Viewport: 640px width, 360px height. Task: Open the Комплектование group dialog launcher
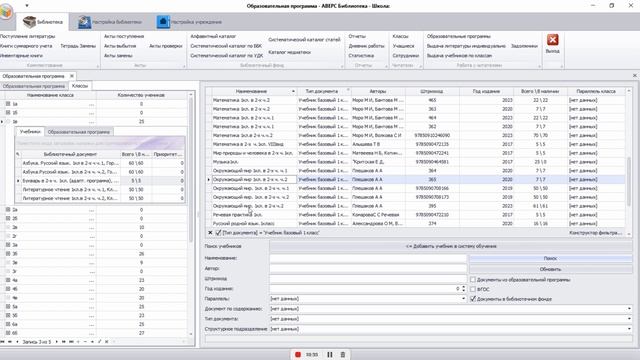(98, 66)
